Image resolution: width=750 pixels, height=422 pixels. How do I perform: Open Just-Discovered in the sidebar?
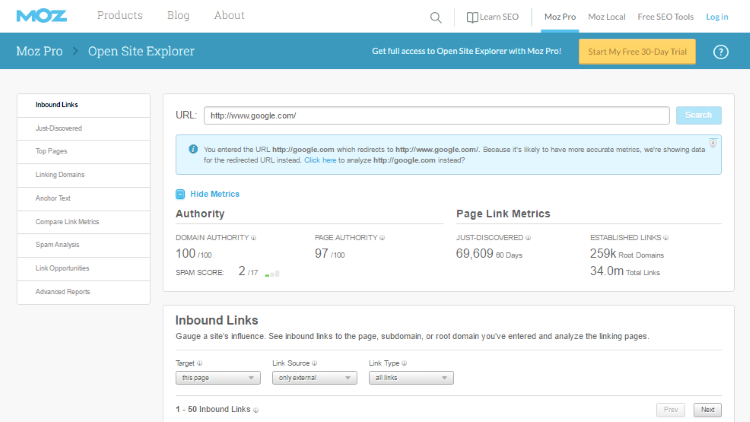tap(84, 129)
